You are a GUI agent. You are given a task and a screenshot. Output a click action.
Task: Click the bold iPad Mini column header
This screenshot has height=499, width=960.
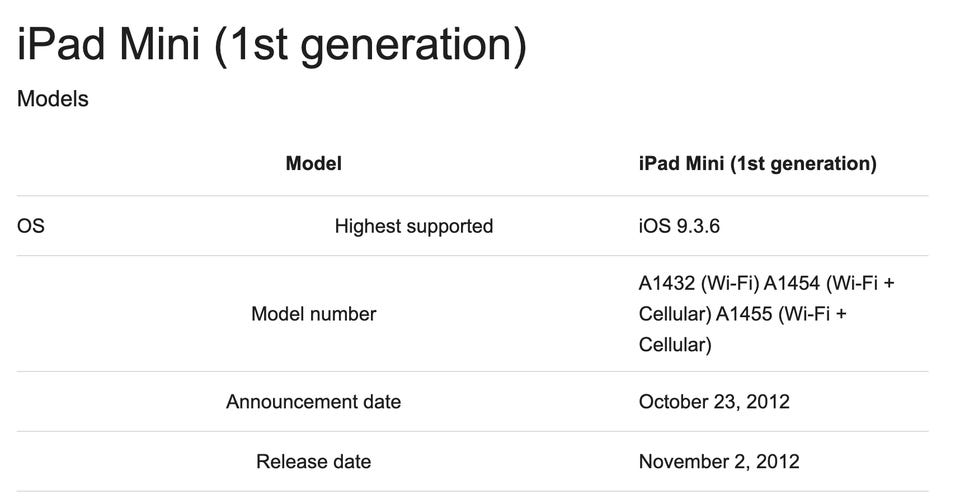tap(757, 163)
